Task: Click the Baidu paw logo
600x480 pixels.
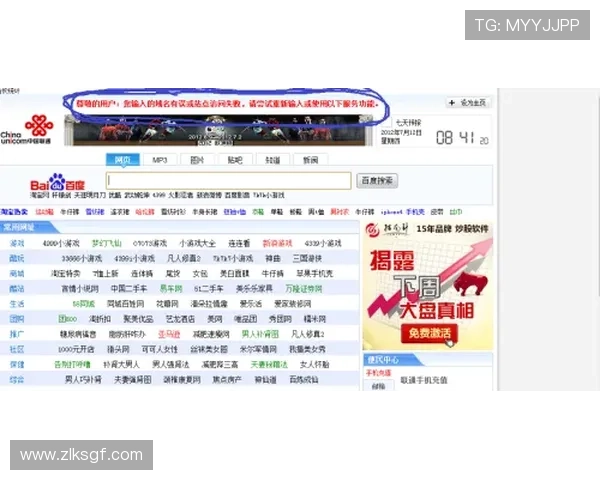Action: click(58, 183)
